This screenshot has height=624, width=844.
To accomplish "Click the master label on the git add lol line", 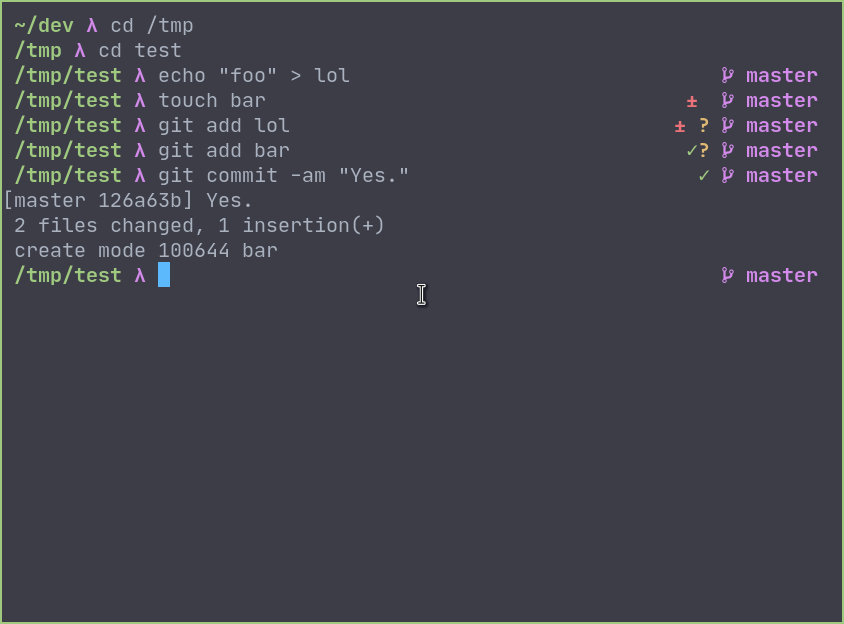I will [782, 126].
